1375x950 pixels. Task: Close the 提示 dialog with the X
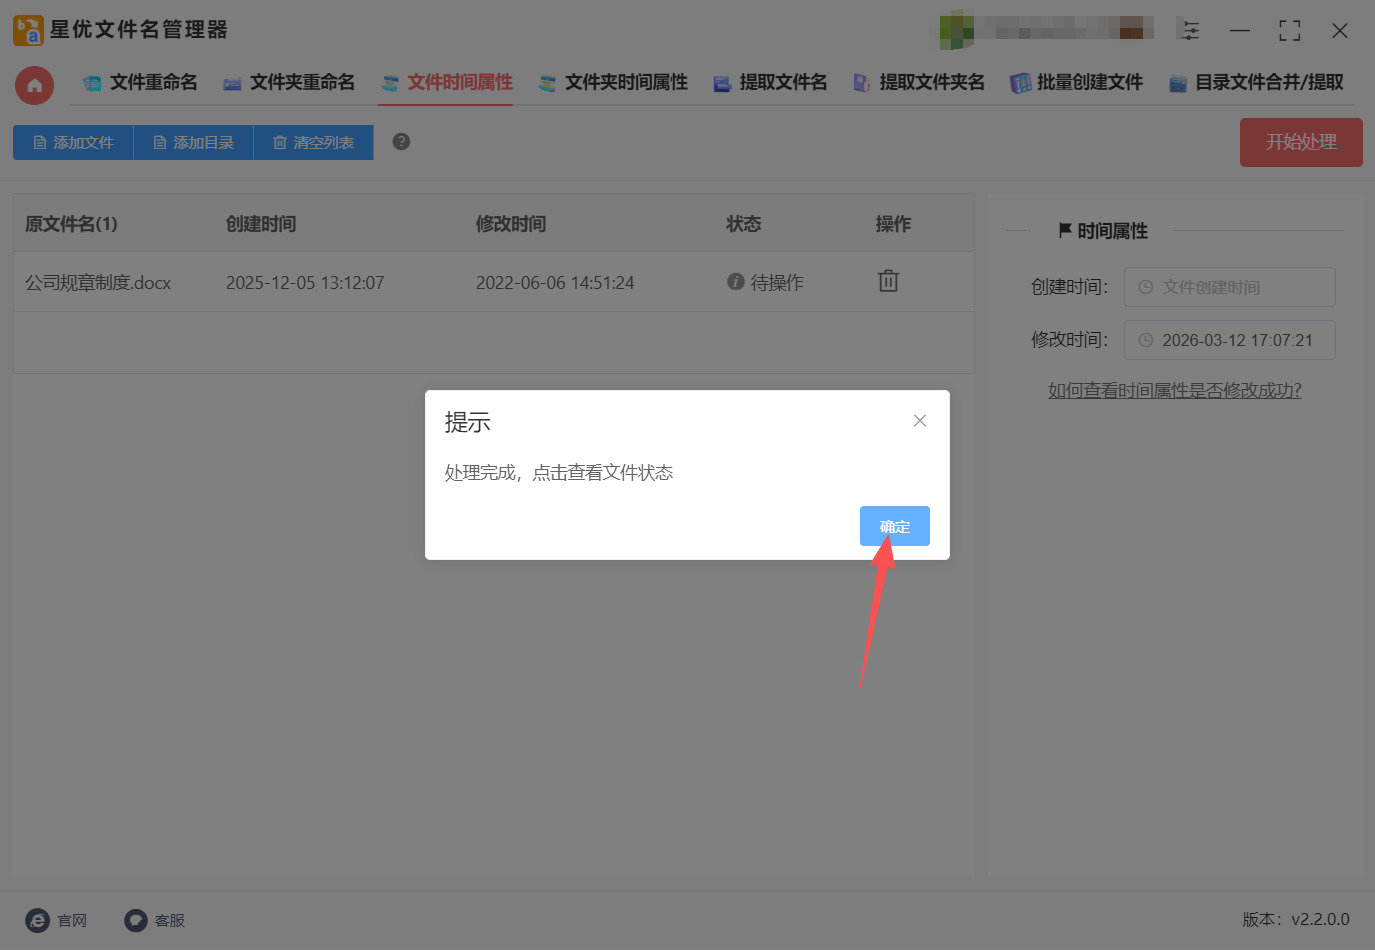(919, 420)
